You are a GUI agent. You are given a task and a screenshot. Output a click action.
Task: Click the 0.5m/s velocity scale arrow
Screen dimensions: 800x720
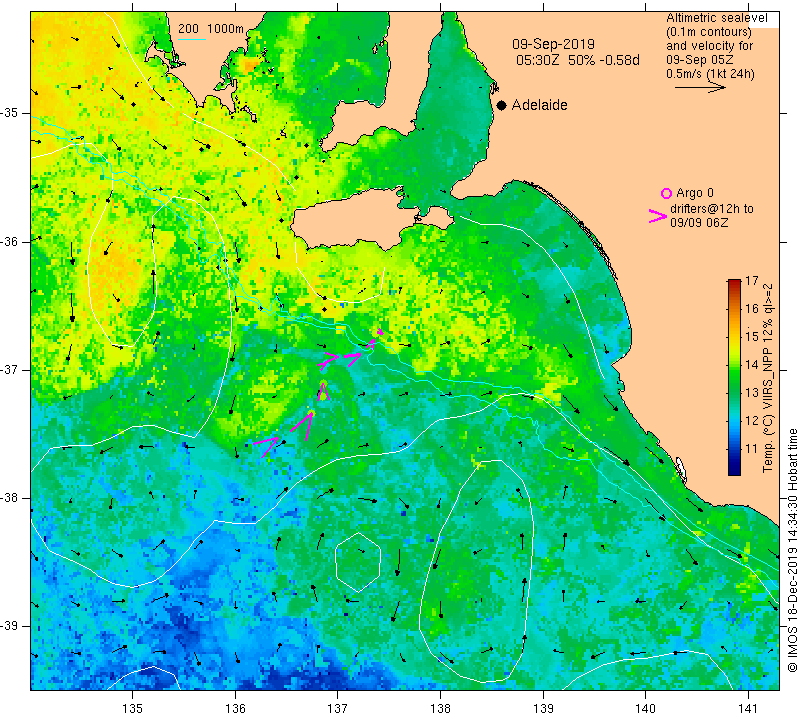click(700, 88)
